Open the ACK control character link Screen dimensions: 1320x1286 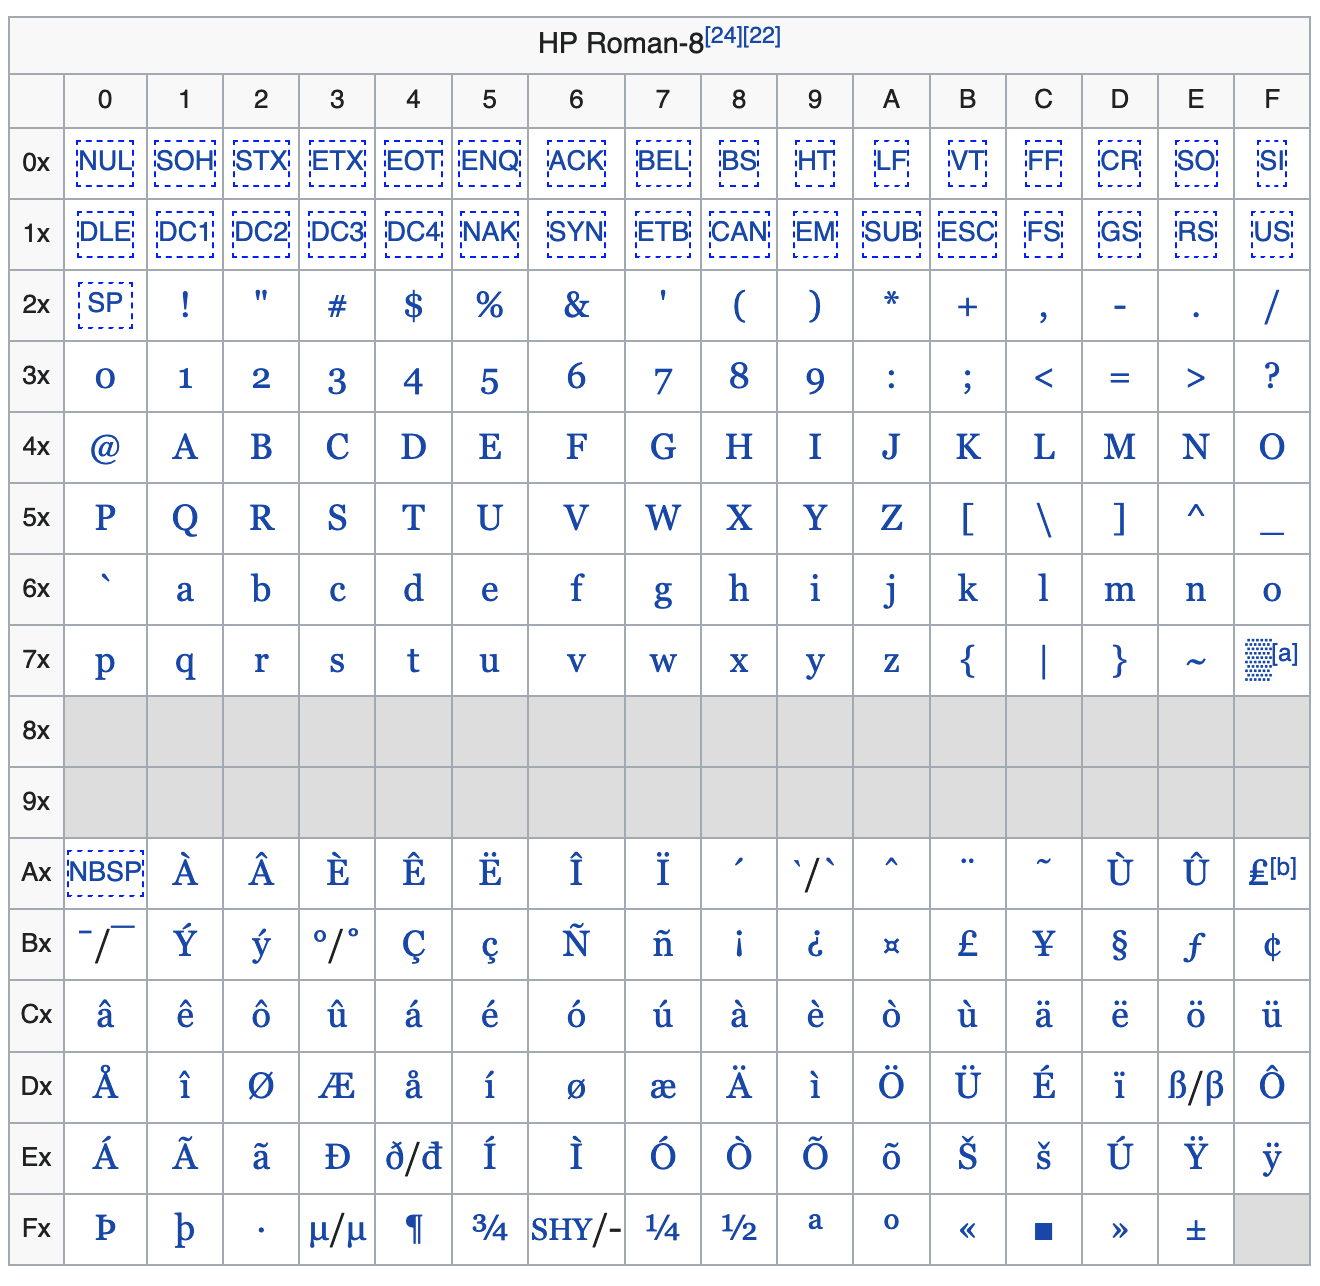[577, 161]
